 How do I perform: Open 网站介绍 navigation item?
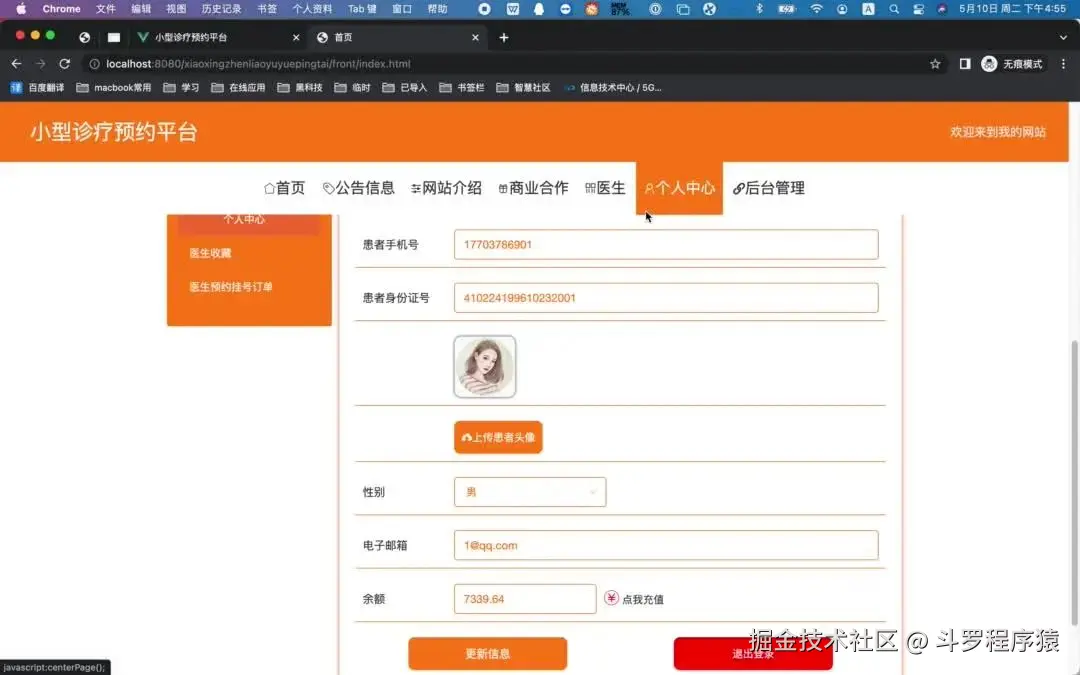click(x=446, y=188)
